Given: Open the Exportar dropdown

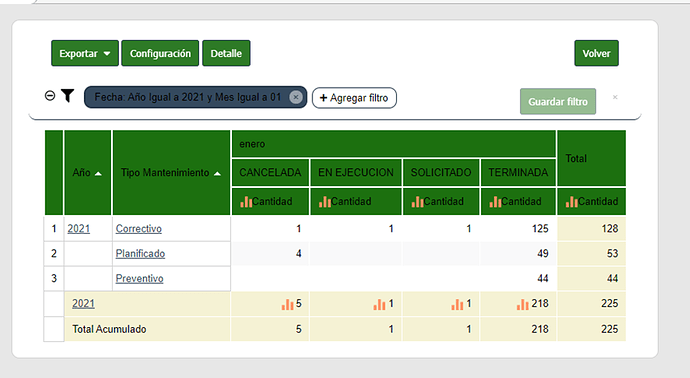Looking at the screenshot, I should pos(85,53).
